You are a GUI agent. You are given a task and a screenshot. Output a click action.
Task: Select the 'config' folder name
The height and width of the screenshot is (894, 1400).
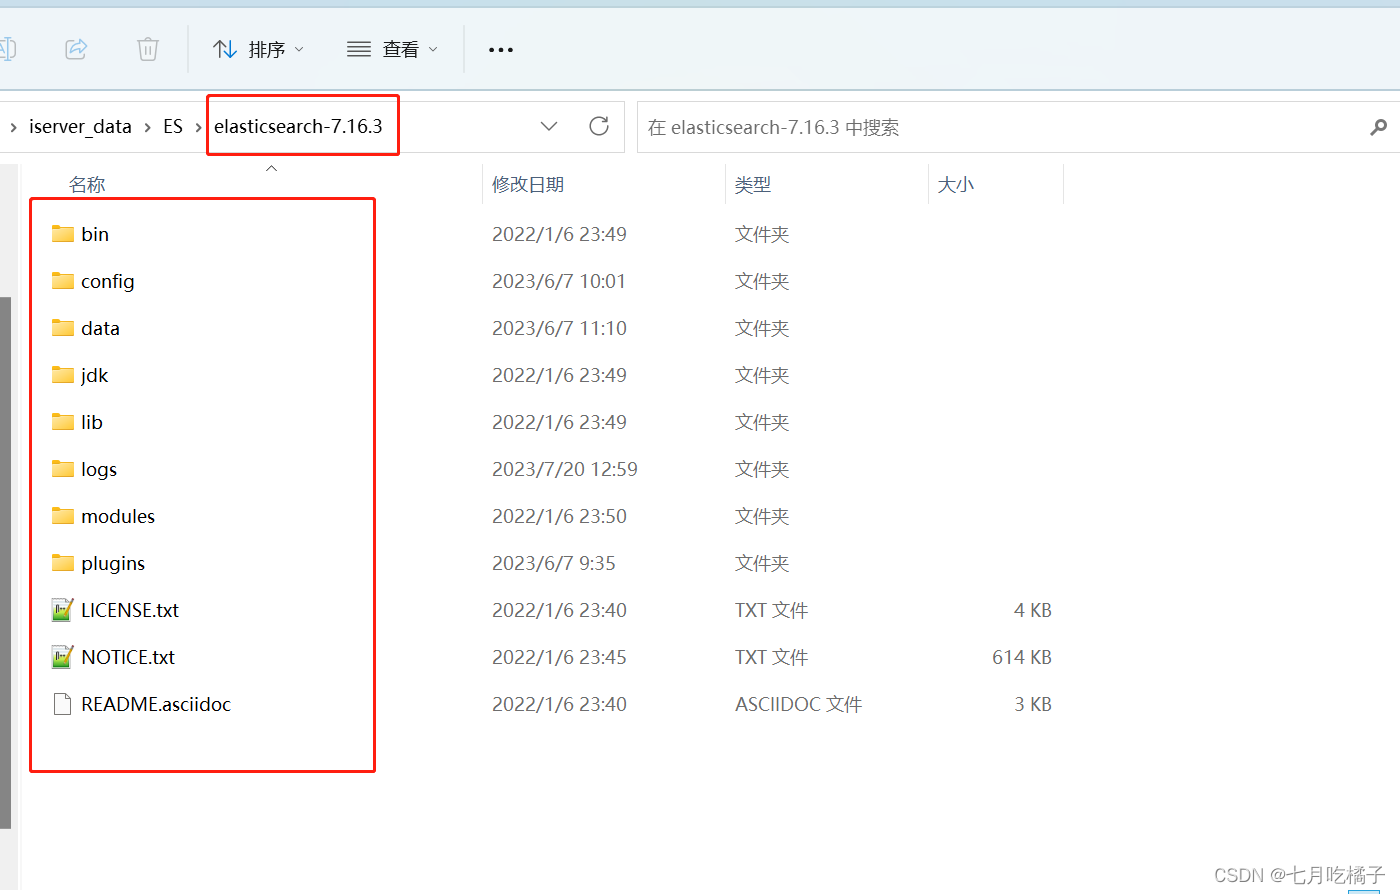[108, 281]
